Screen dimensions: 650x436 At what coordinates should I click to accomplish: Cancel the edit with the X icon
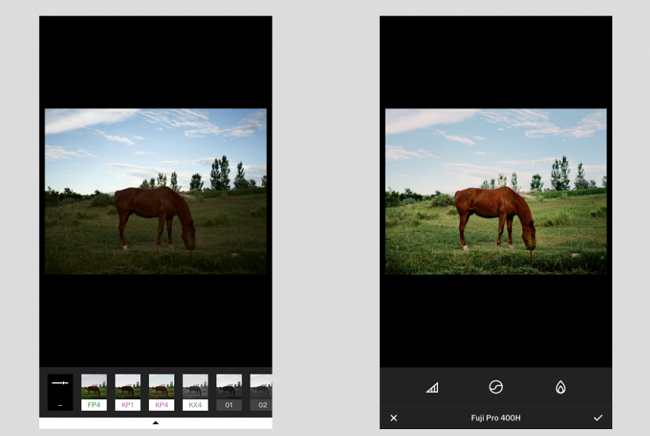pos(394,418)
